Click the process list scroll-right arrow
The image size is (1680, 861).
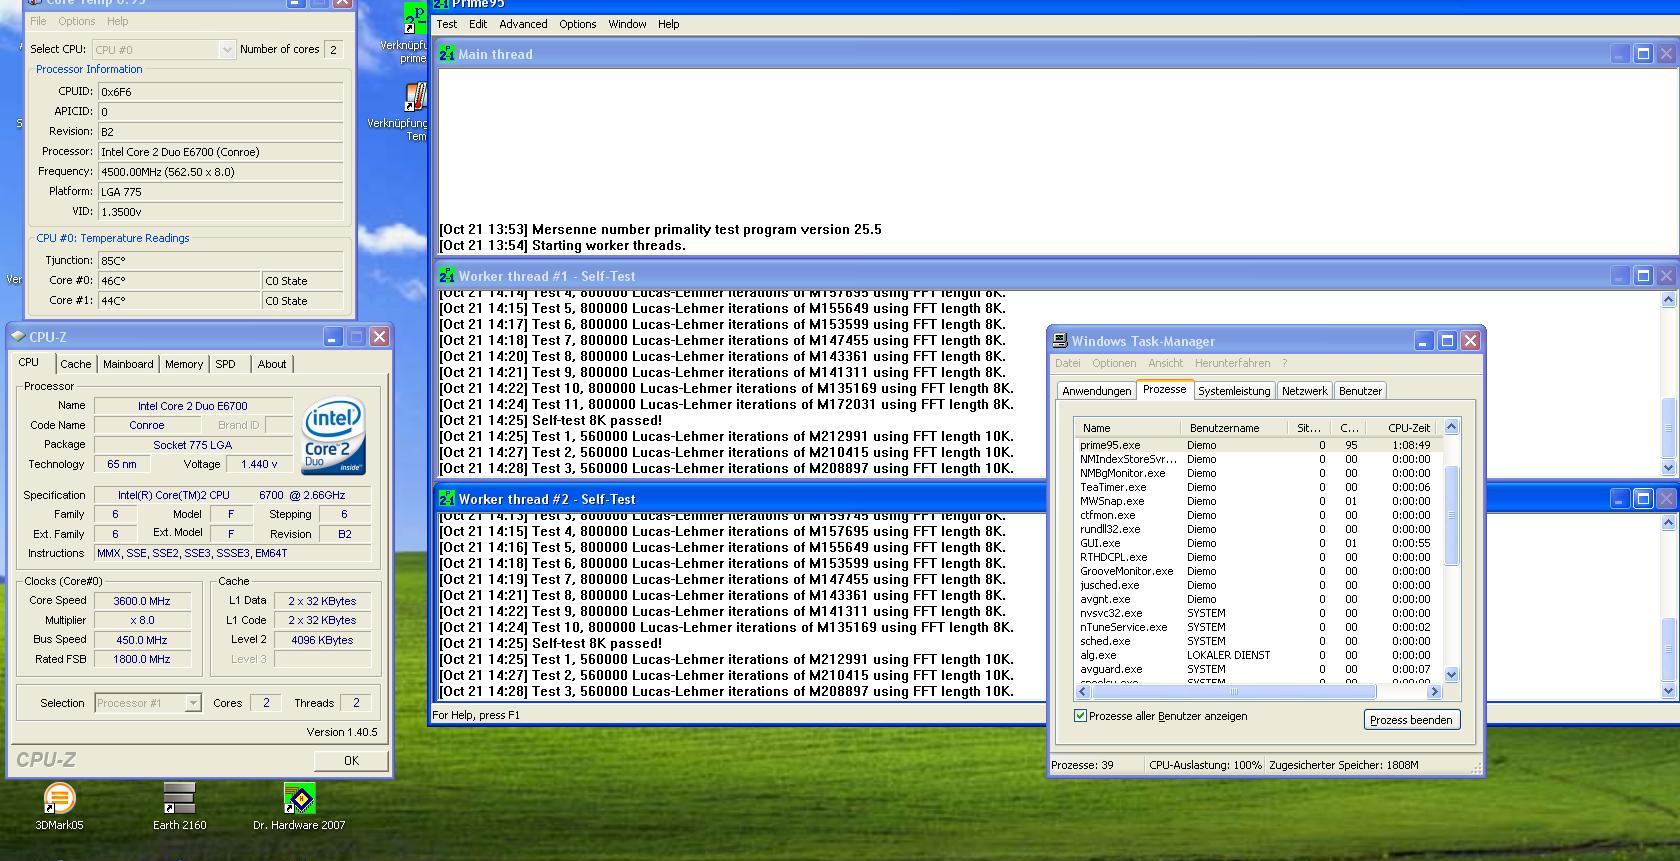coord(1434,691)
